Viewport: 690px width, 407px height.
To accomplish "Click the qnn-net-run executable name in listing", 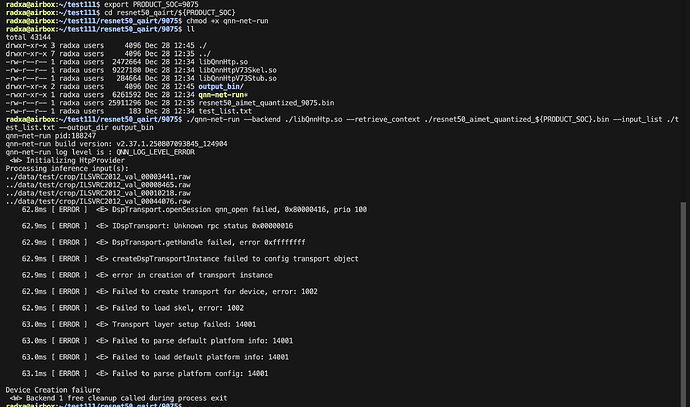I will coord(221,95).
